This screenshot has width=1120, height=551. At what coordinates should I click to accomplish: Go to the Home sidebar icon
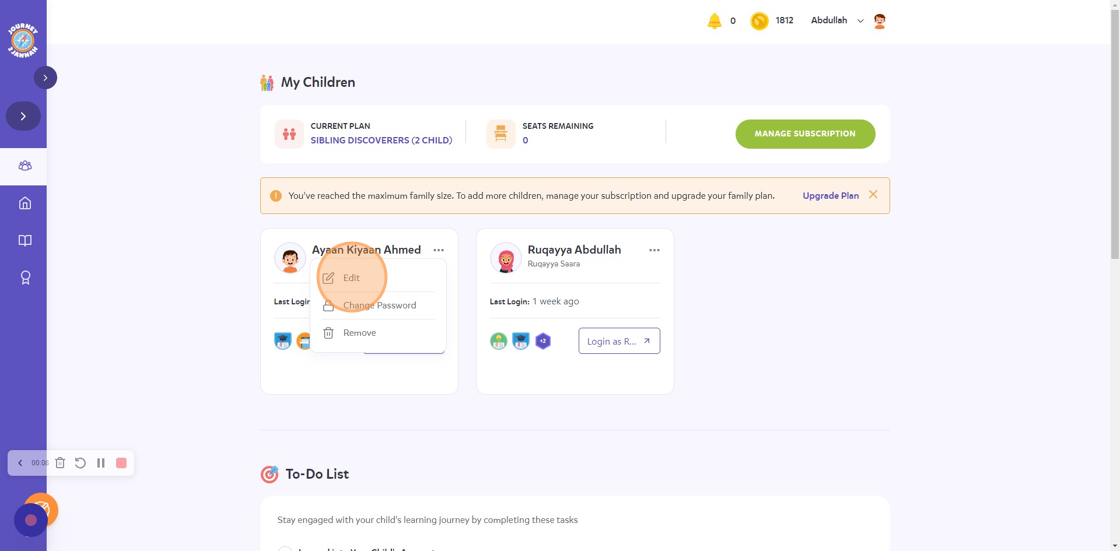coord(25,203)
